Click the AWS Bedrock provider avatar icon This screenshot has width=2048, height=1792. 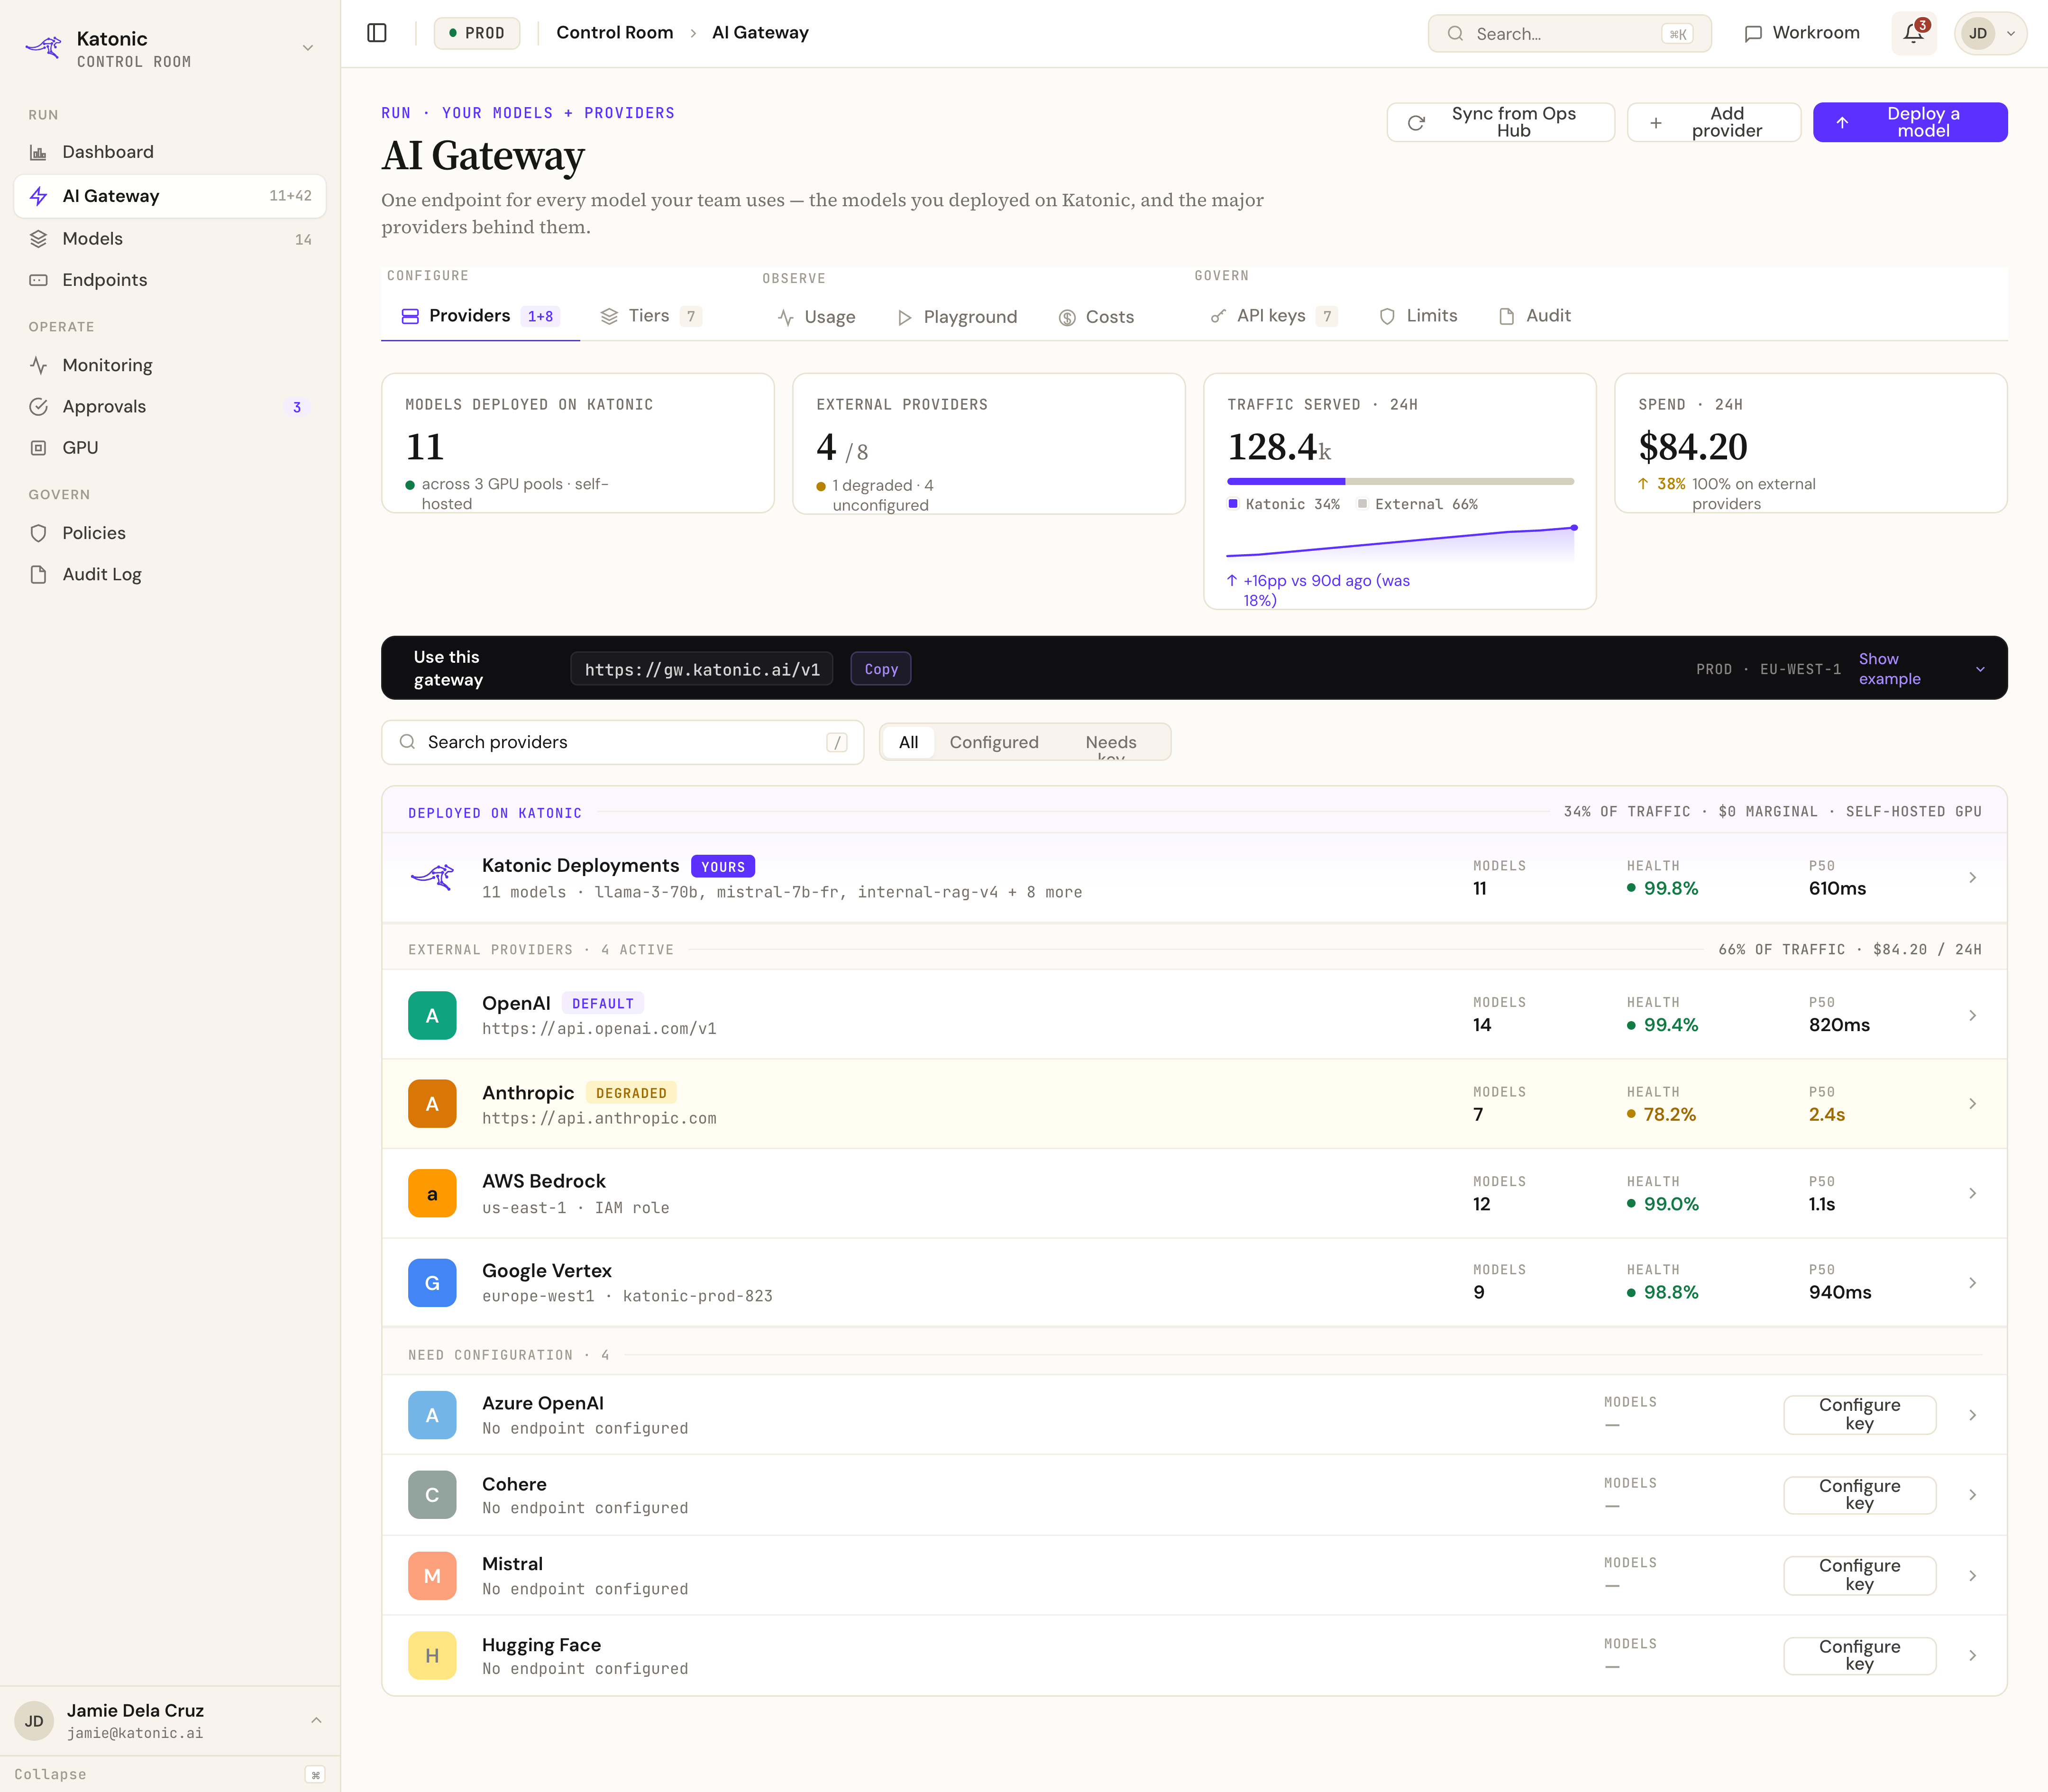[432, 1193]
